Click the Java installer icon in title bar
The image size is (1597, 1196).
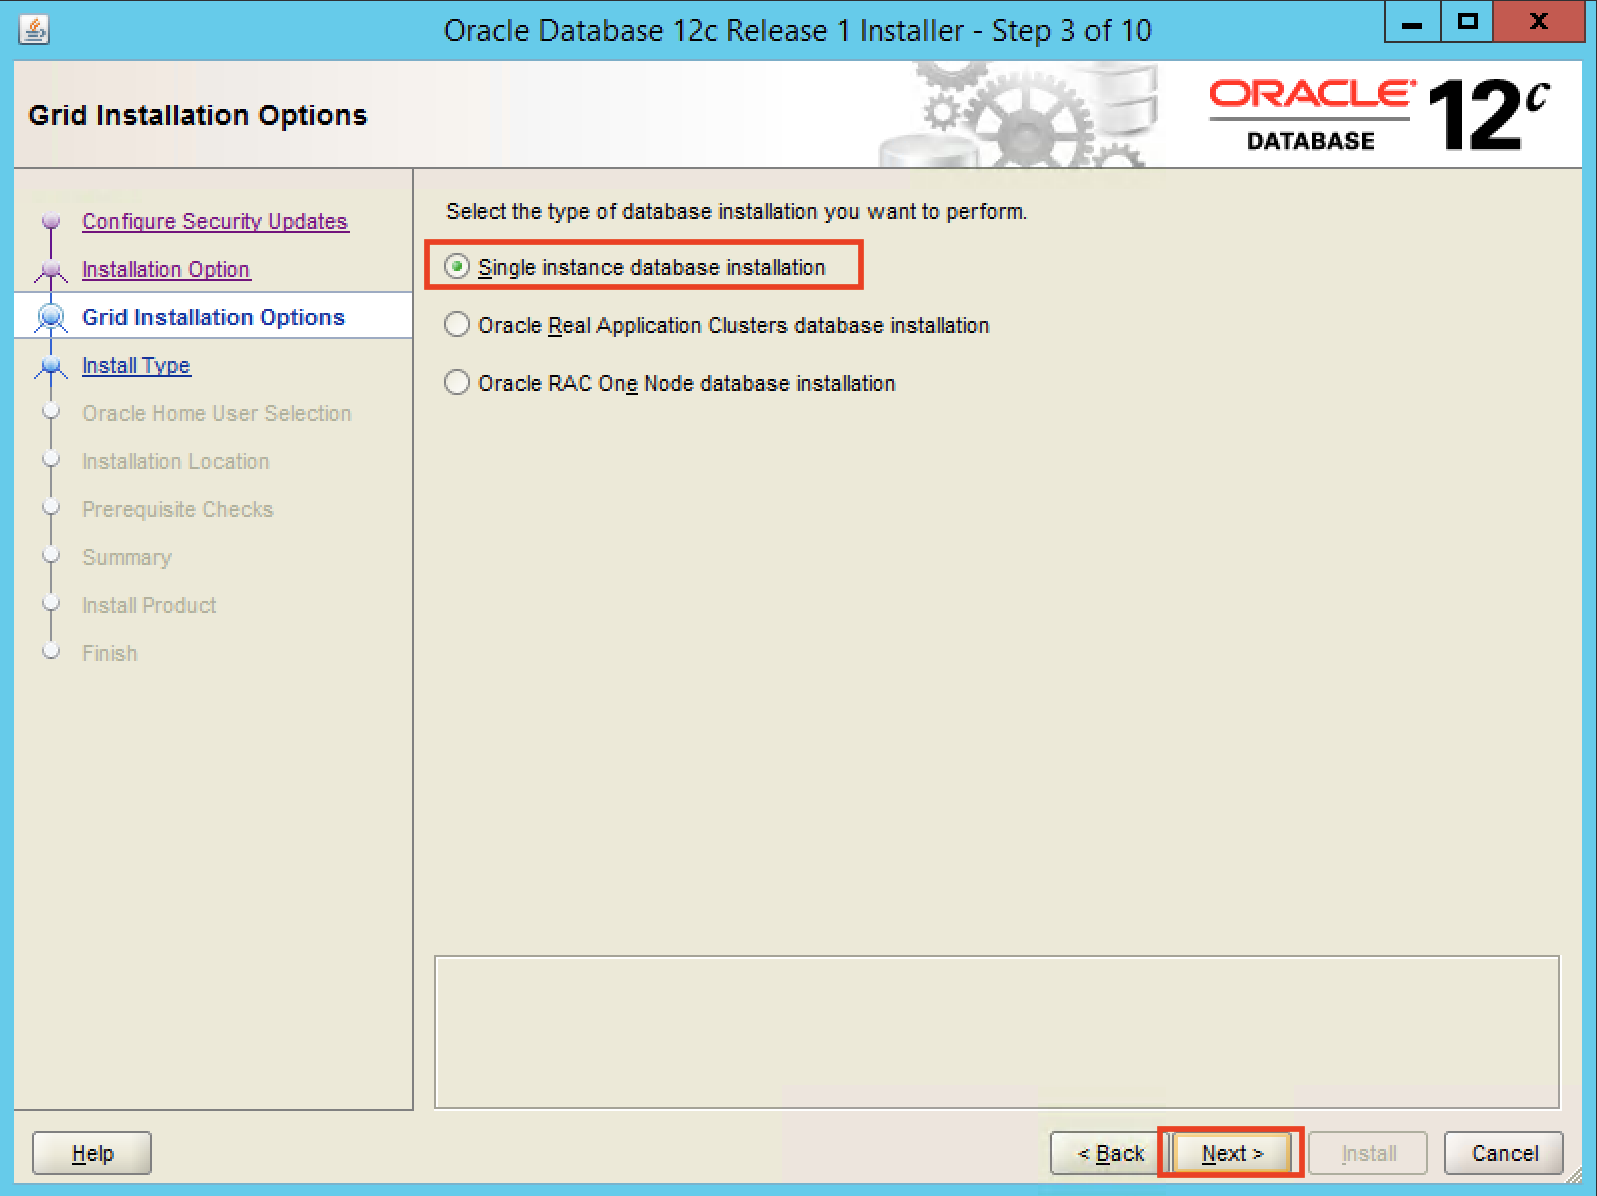(34, 30)
